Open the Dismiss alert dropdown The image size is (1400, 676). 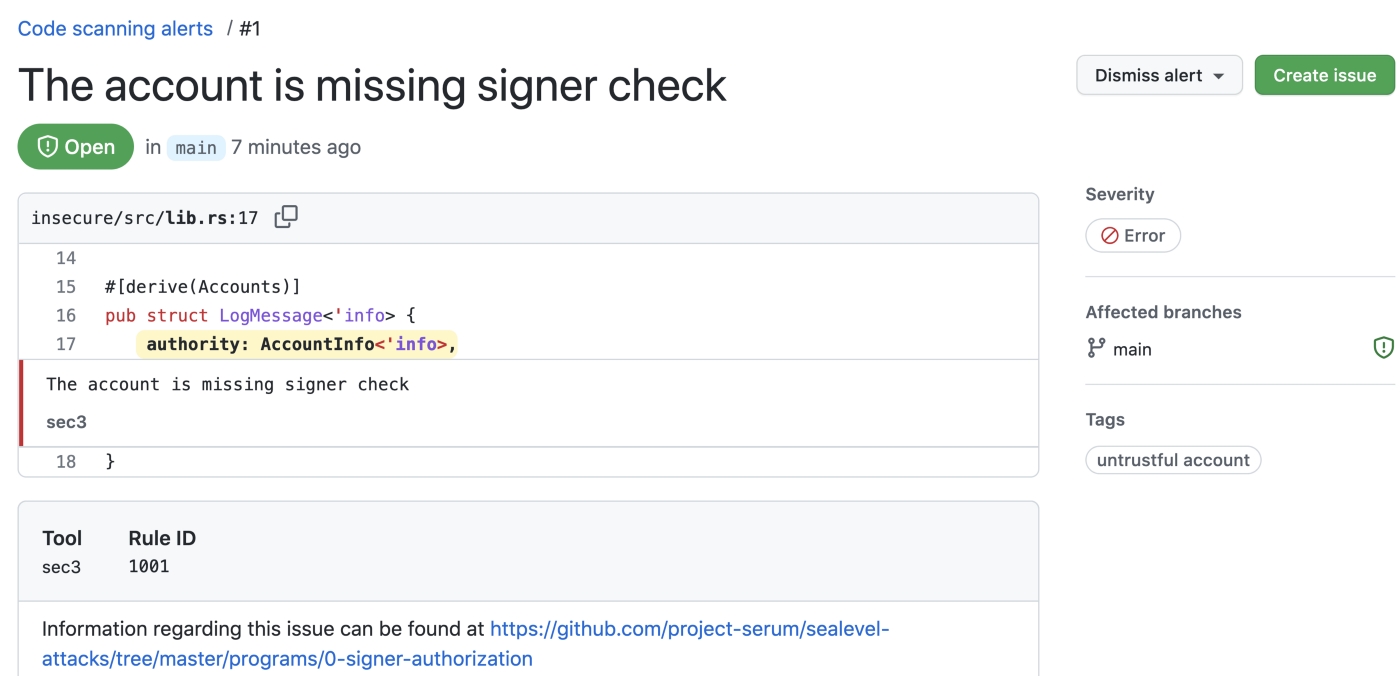pos(1159,75)
